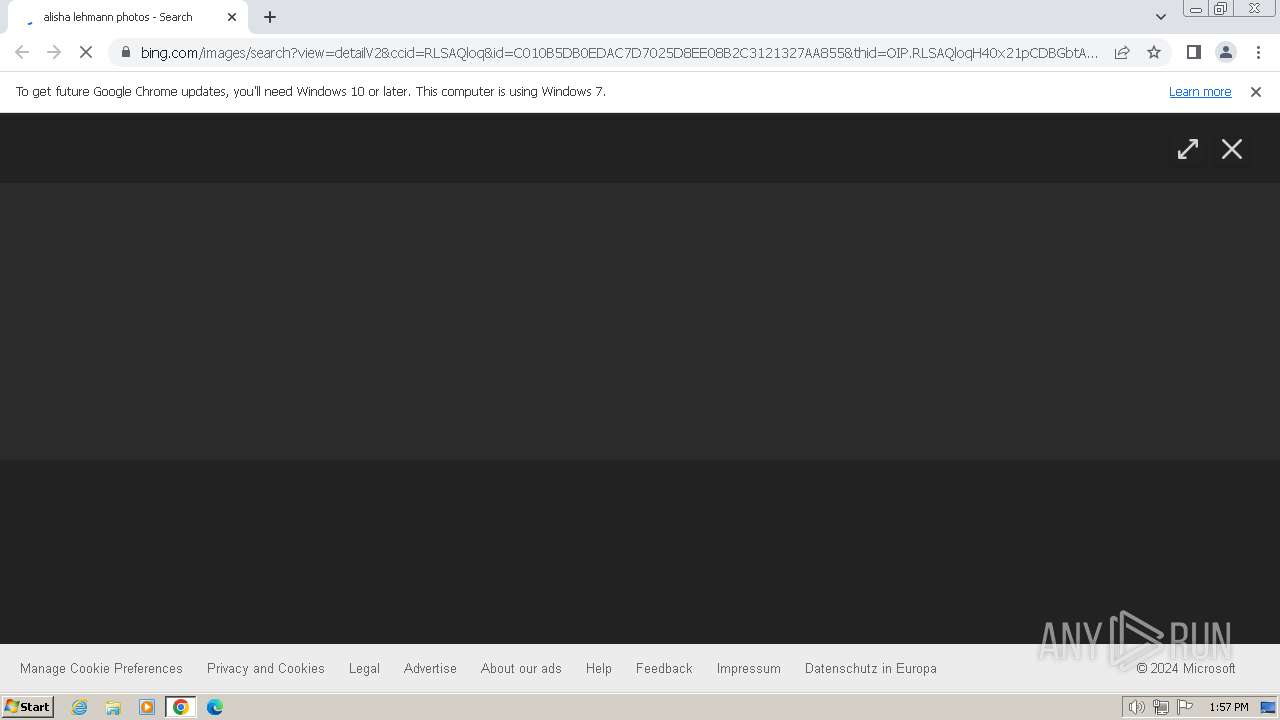Toggle Chrome side panel
This screenshot has width=1280, height=720.
[x=1193, y=52]
